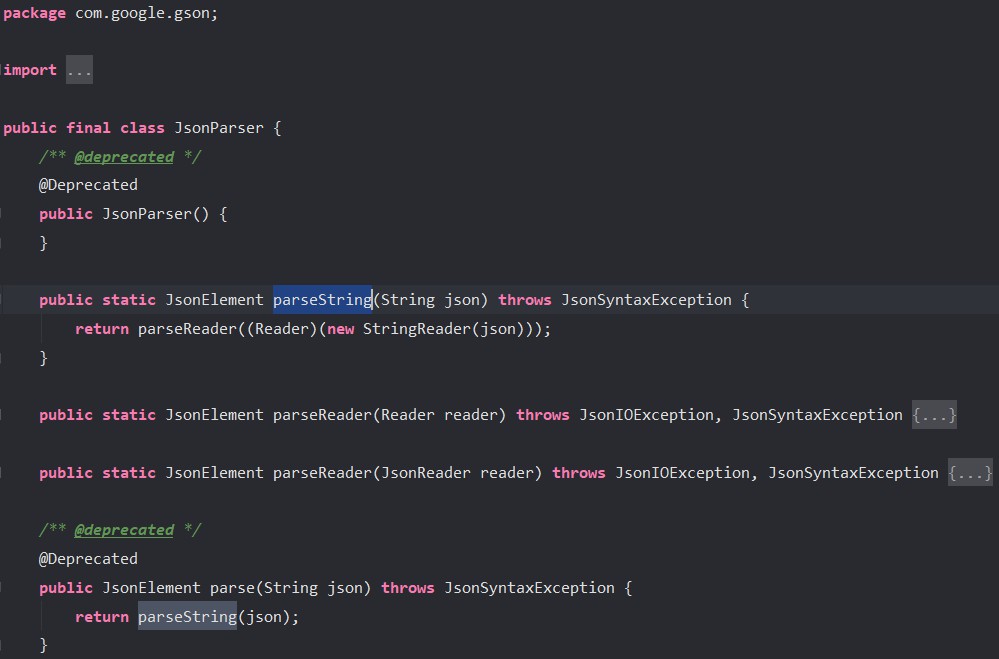Click @Deprecated annotation above JsonParser constructor
The width and height of the screenshot is (999, 659).
tap(88, 185)
